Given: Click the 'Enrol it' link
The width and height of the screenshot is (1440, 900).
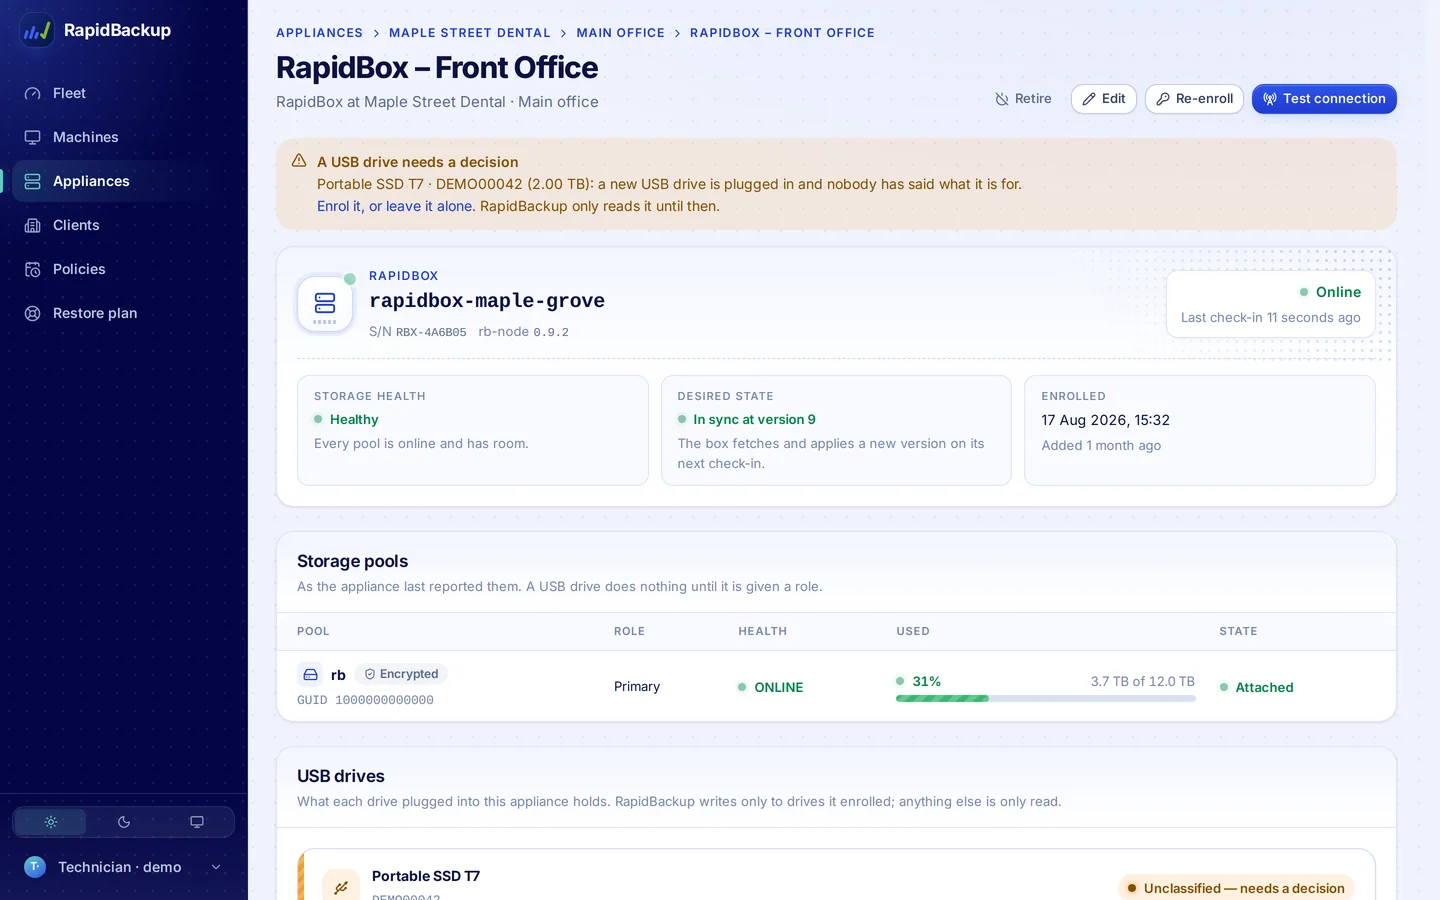Looking at the screenshot, I should 339,206.
